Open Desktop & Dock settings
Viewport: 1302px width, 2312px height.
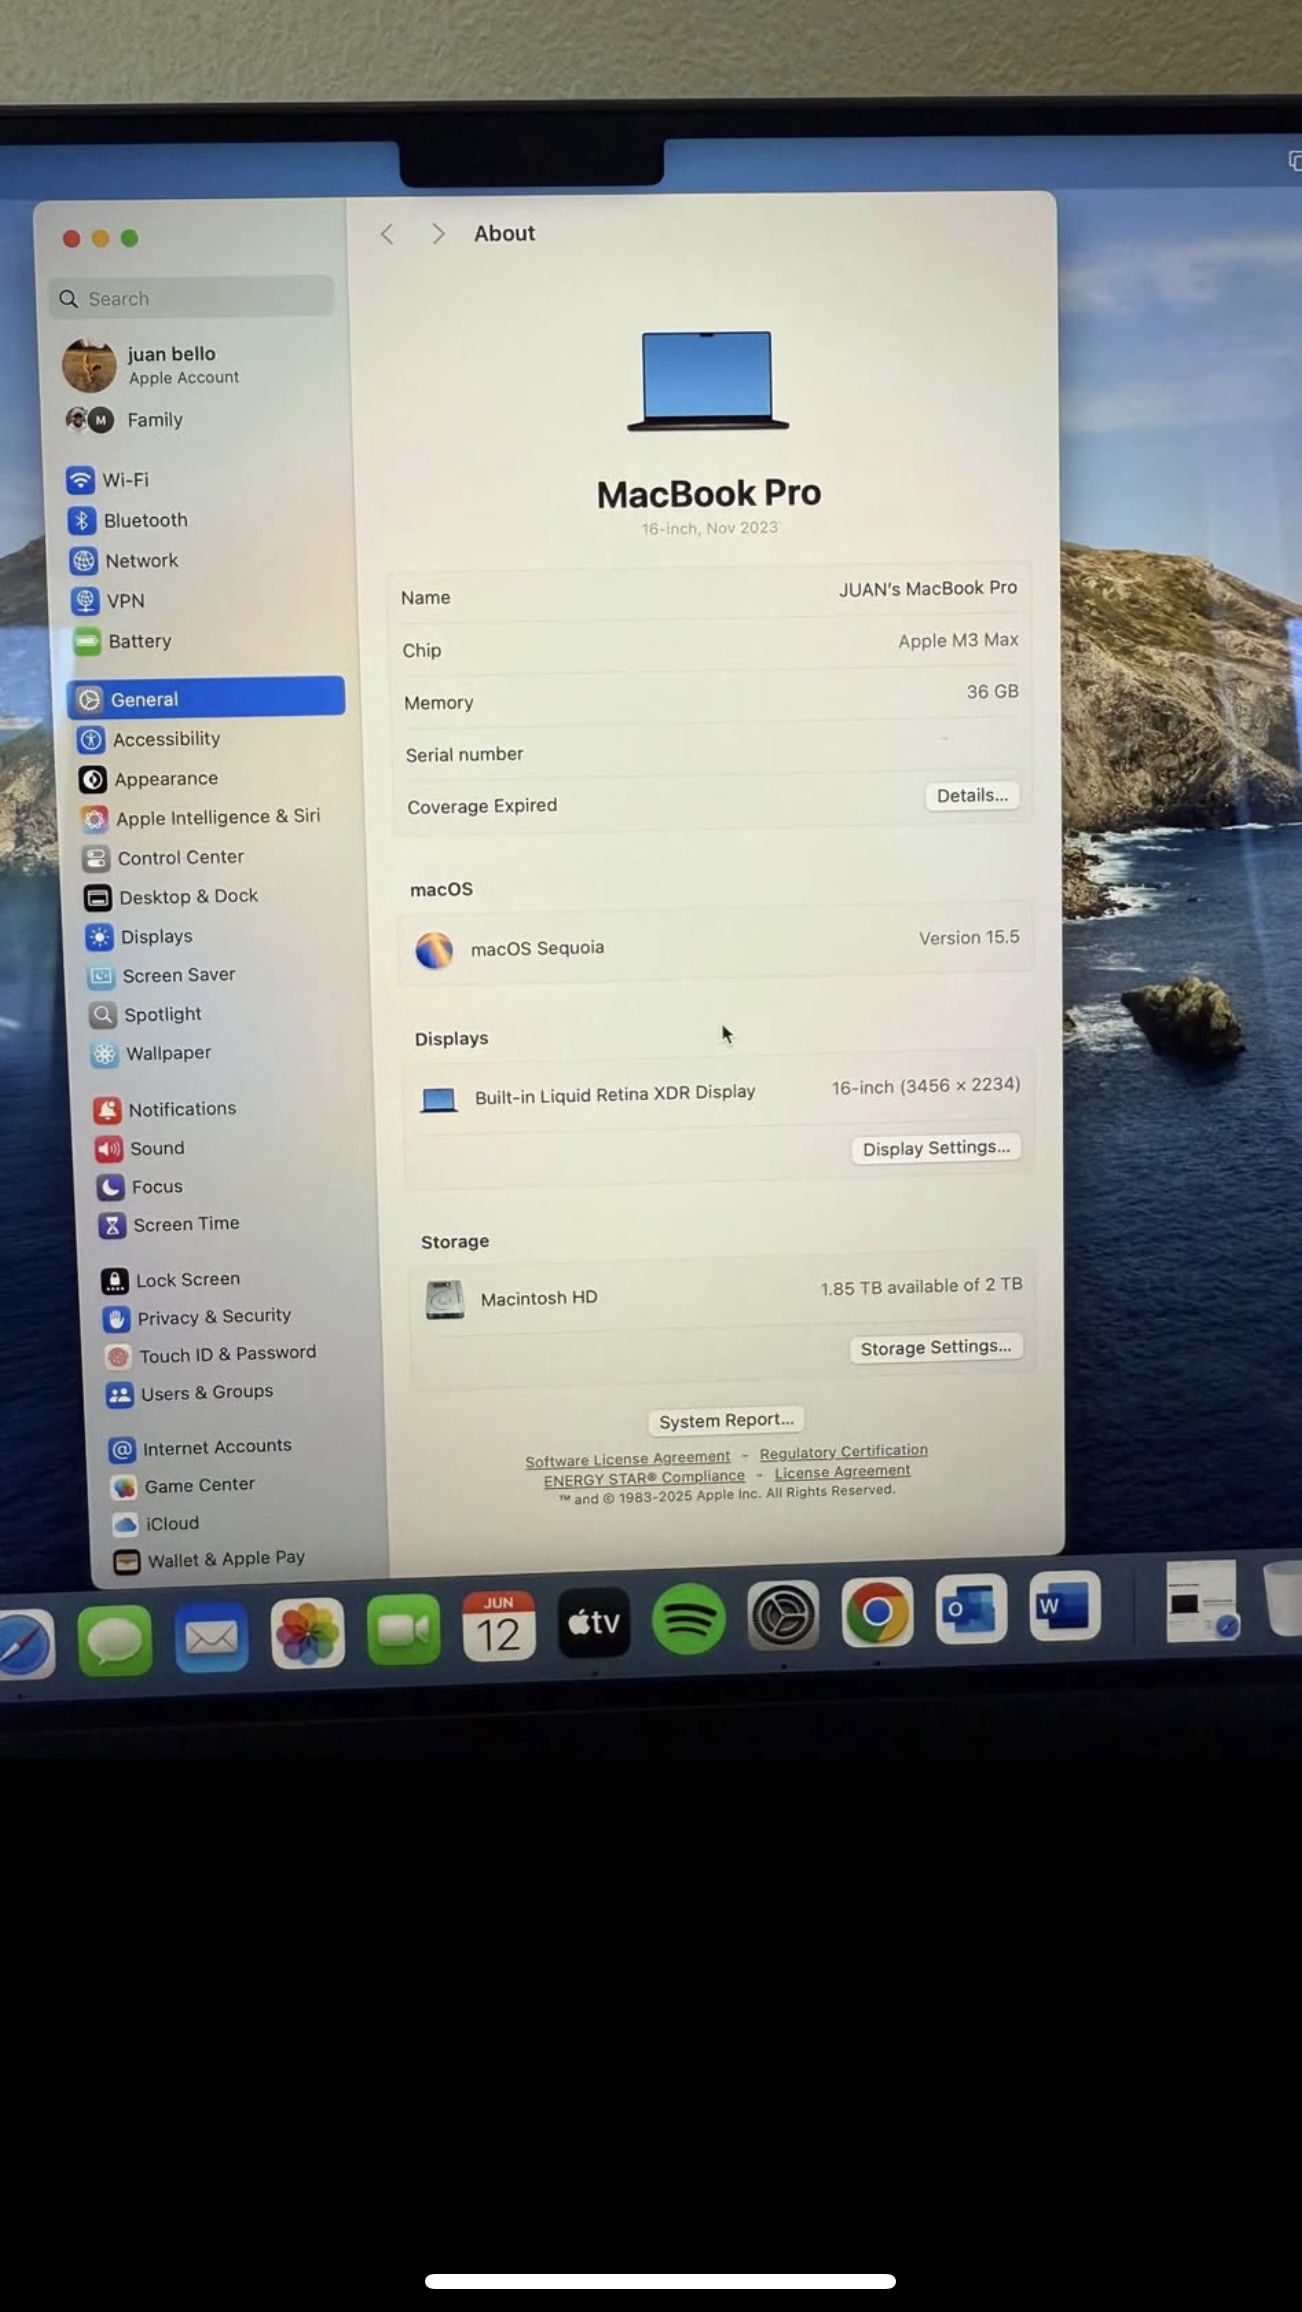[171, 897]
